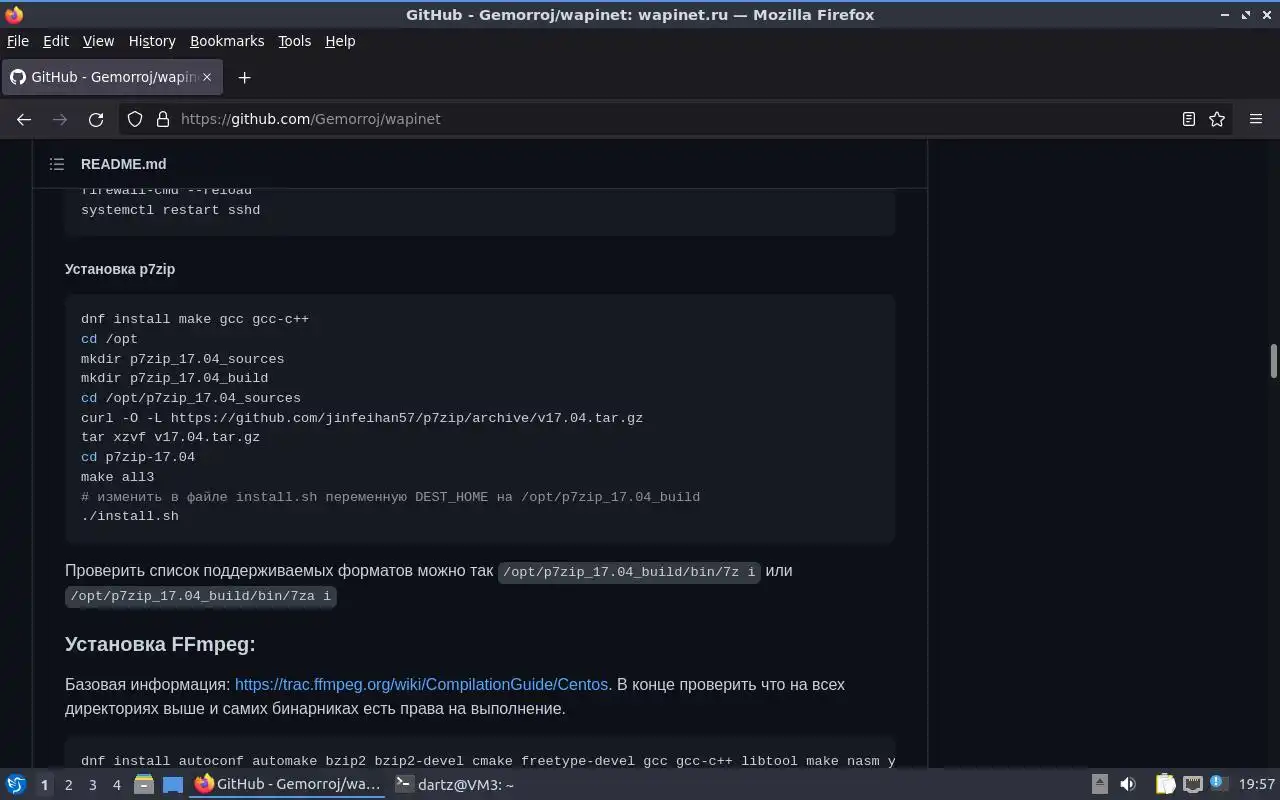The width and height of the screenshot is (1280, 800).
Task: Open the trac.ffmpeg.org CompilationGuide link
Action: pos(421,685)
